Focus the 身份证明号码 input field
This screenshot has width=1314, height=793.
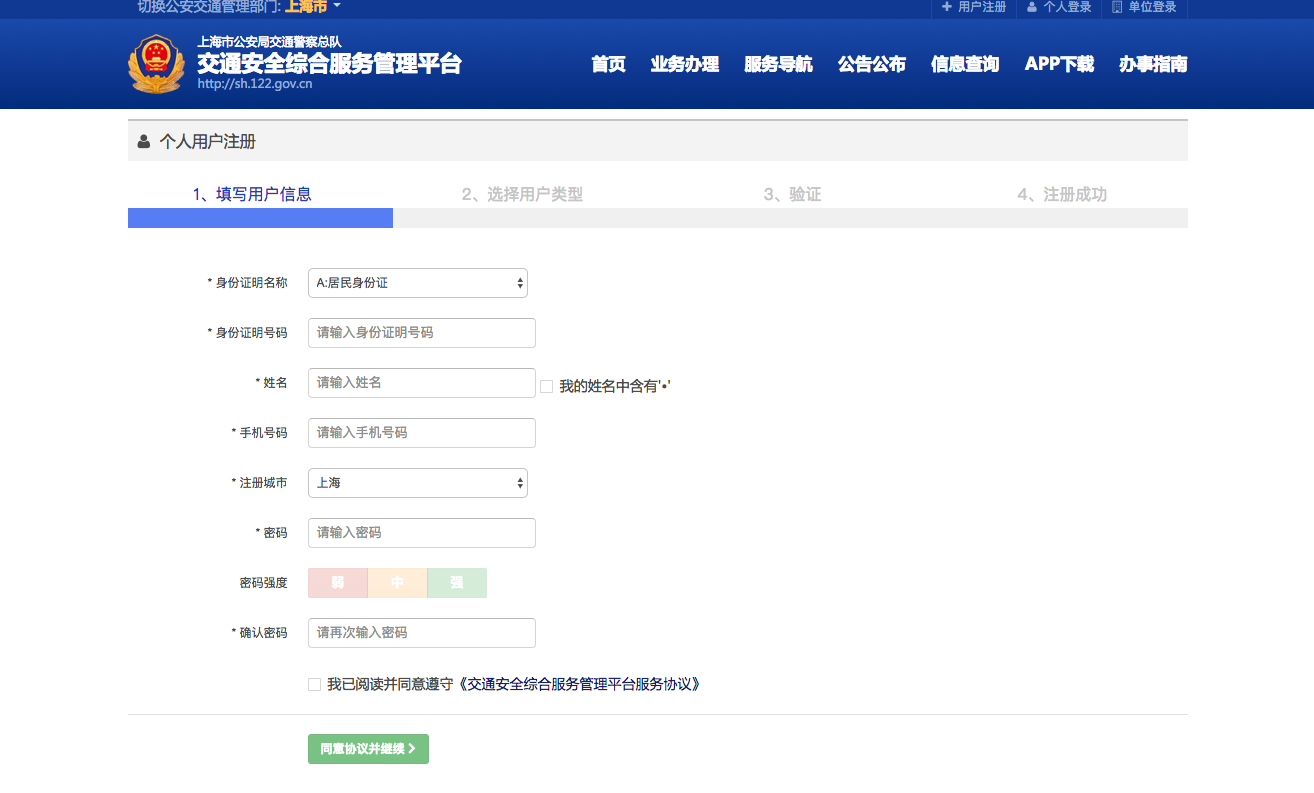click(x=422, y=333)
